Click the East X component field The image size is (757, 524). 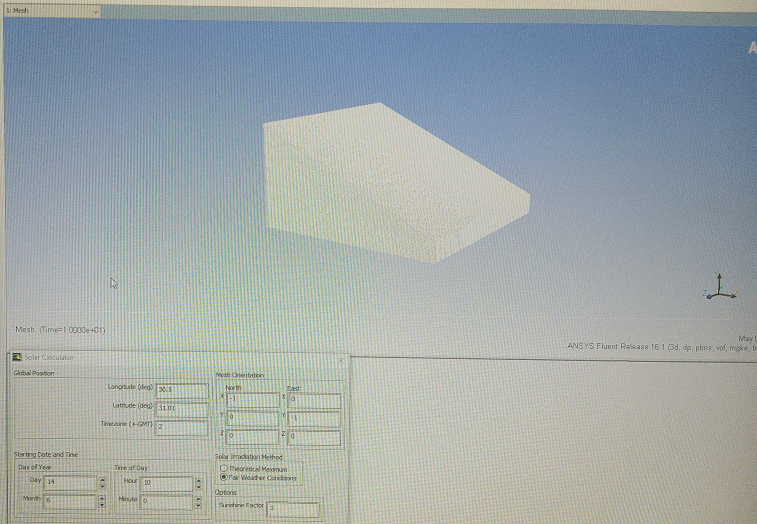(314, 400)
